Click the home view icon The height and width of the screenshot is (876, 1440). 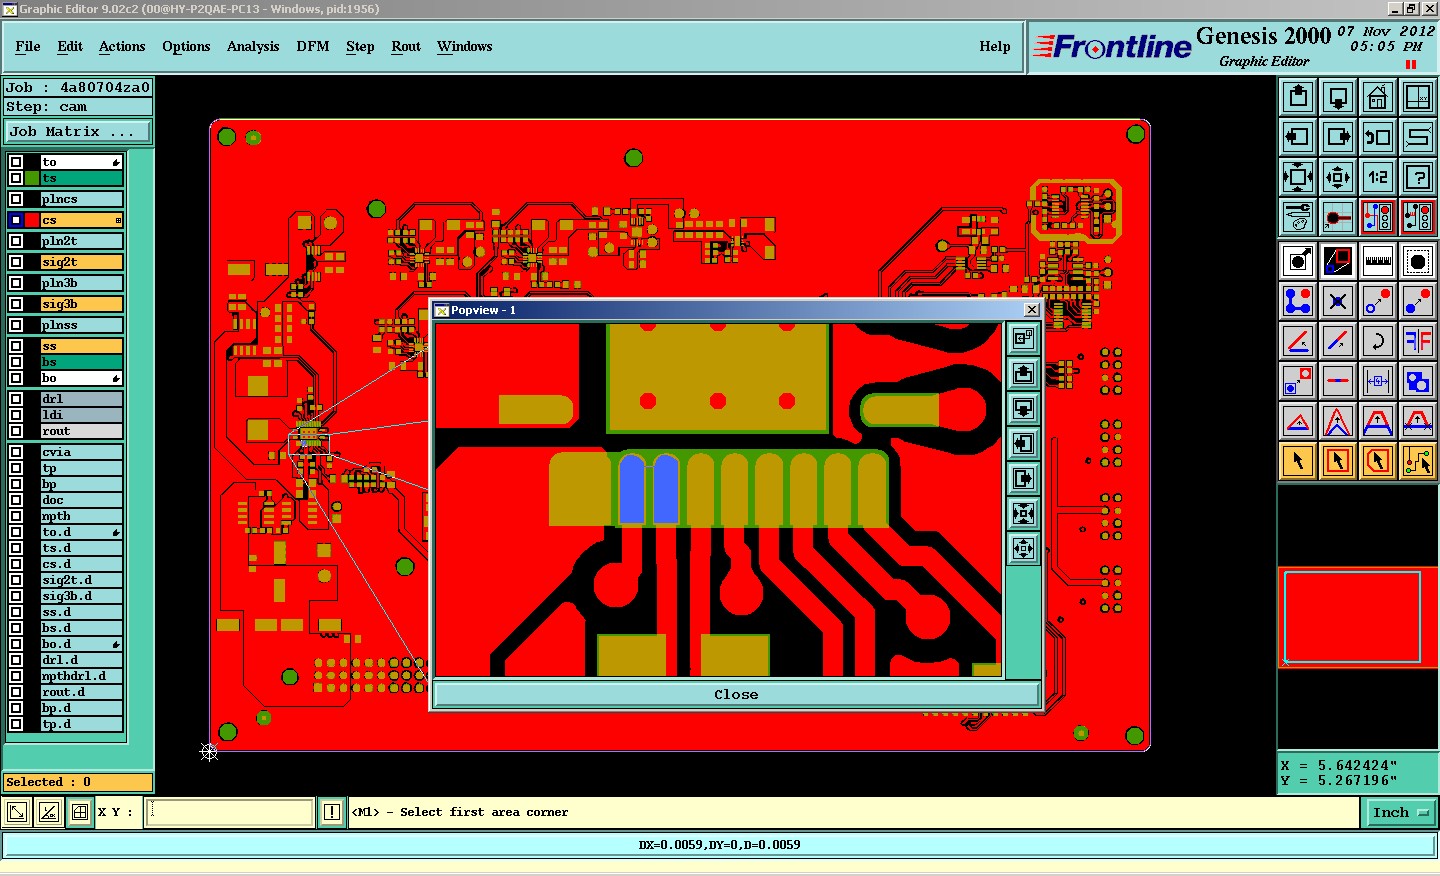pyautogui.click(x=1378, y=97)
